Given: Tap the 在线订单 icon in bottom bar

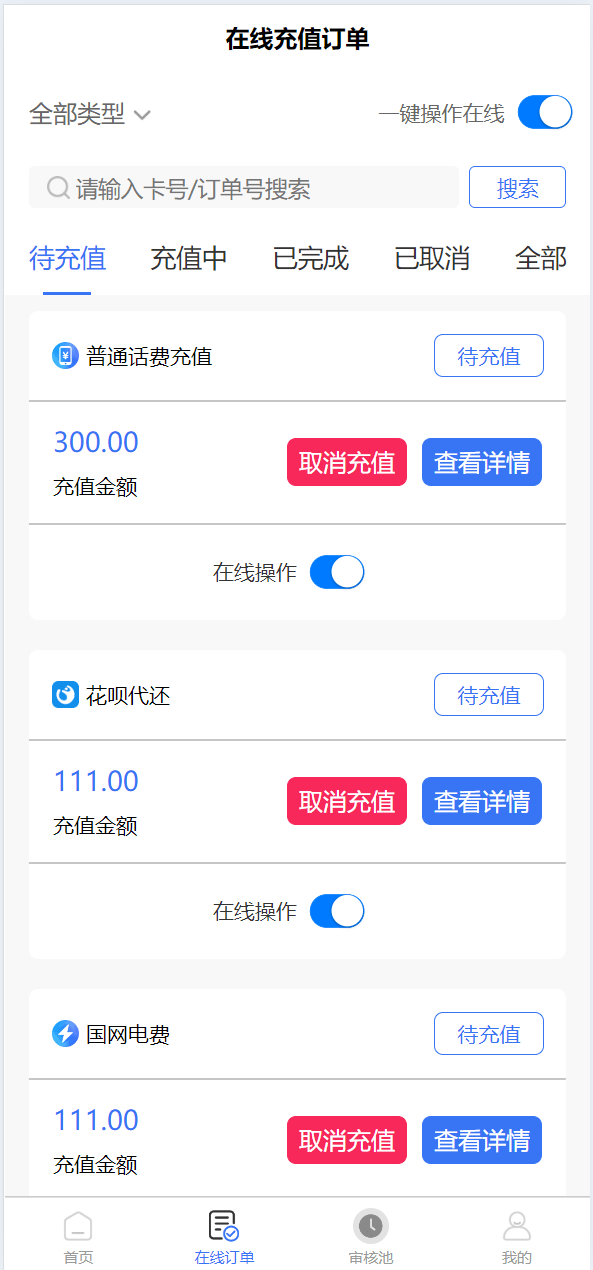Looking at the screenshot, I should pos(223,1226).
